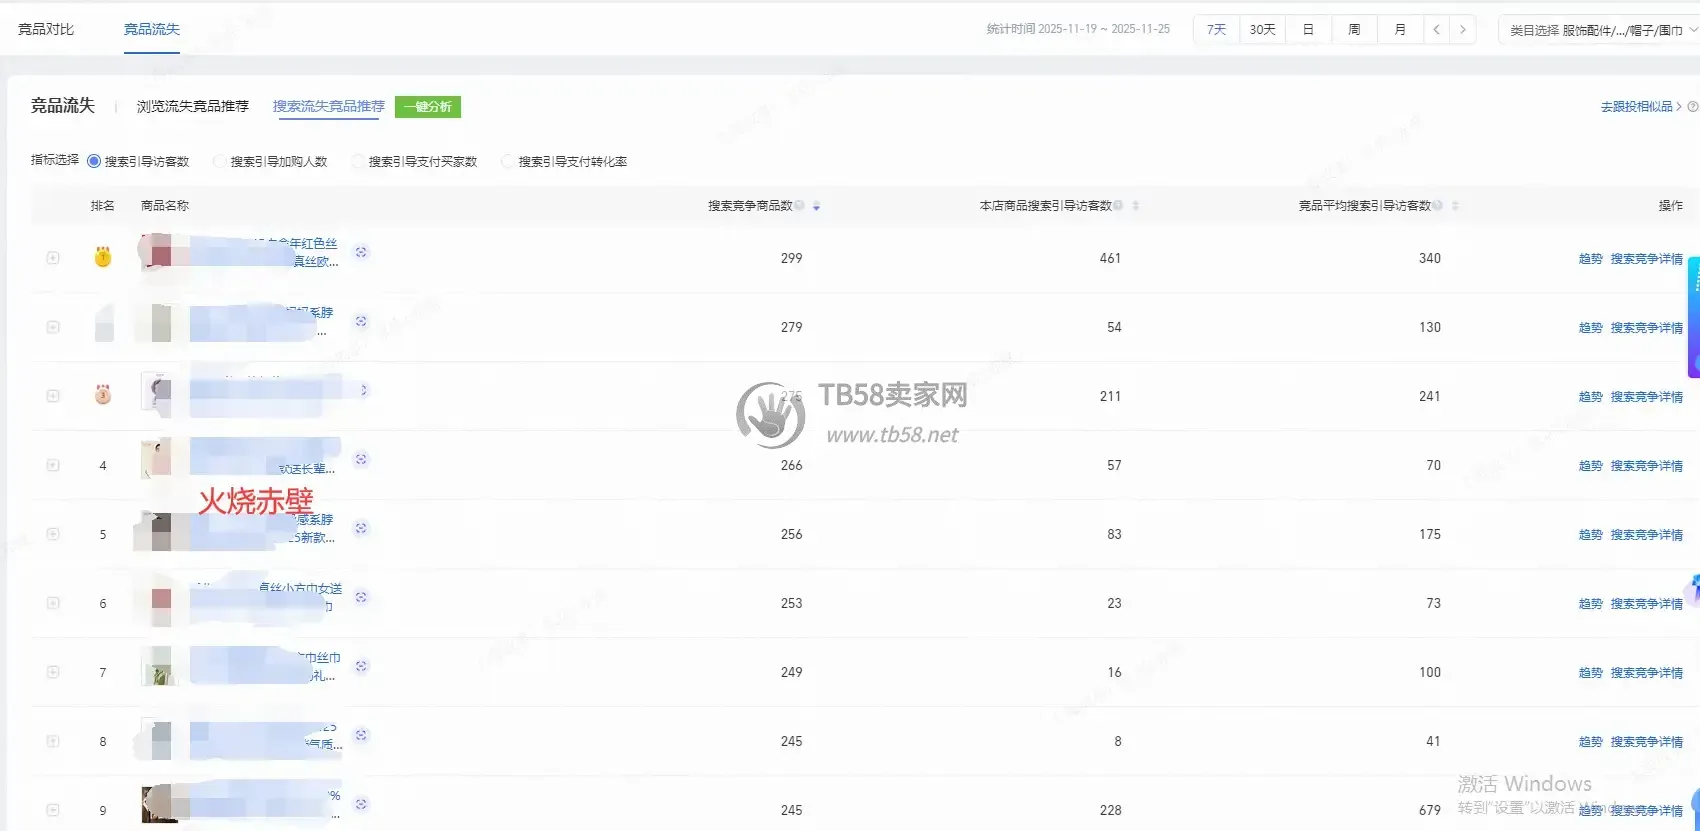
Task: Switch to the 竞品对比 tab
Action: 46,29
